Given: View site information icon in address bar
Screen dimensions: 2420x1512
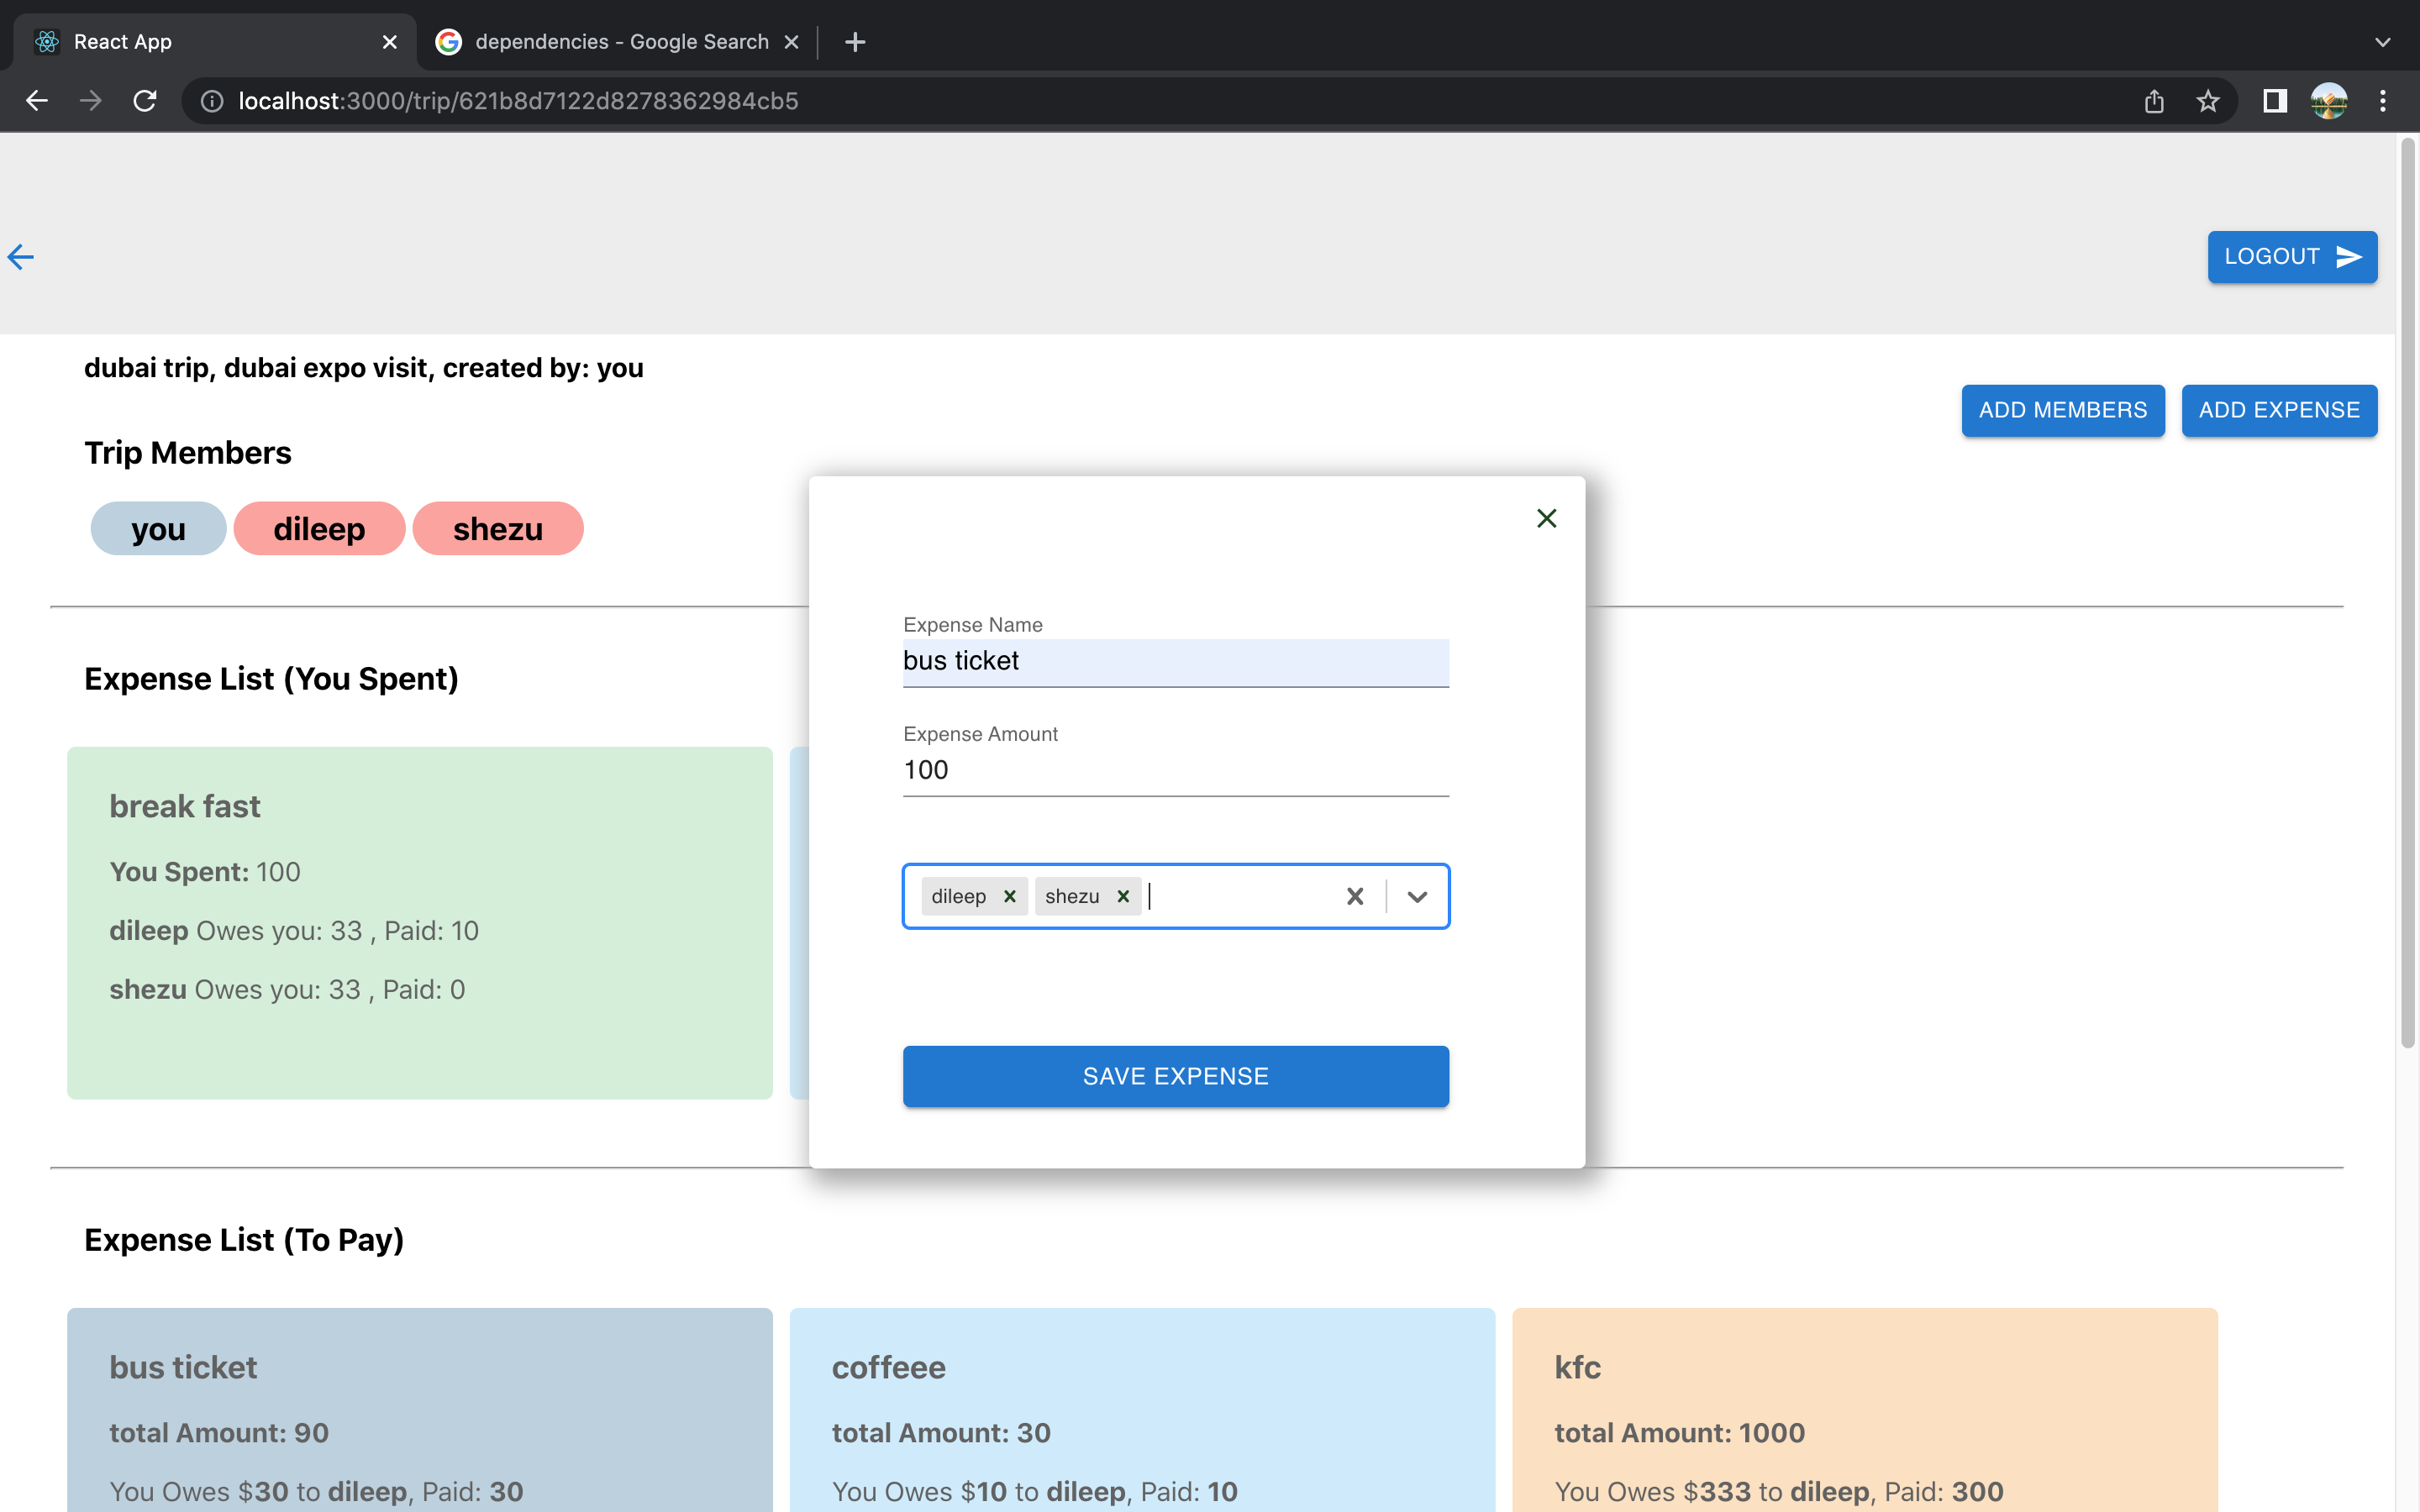Looking at the screenshot, I should (212, 101).
